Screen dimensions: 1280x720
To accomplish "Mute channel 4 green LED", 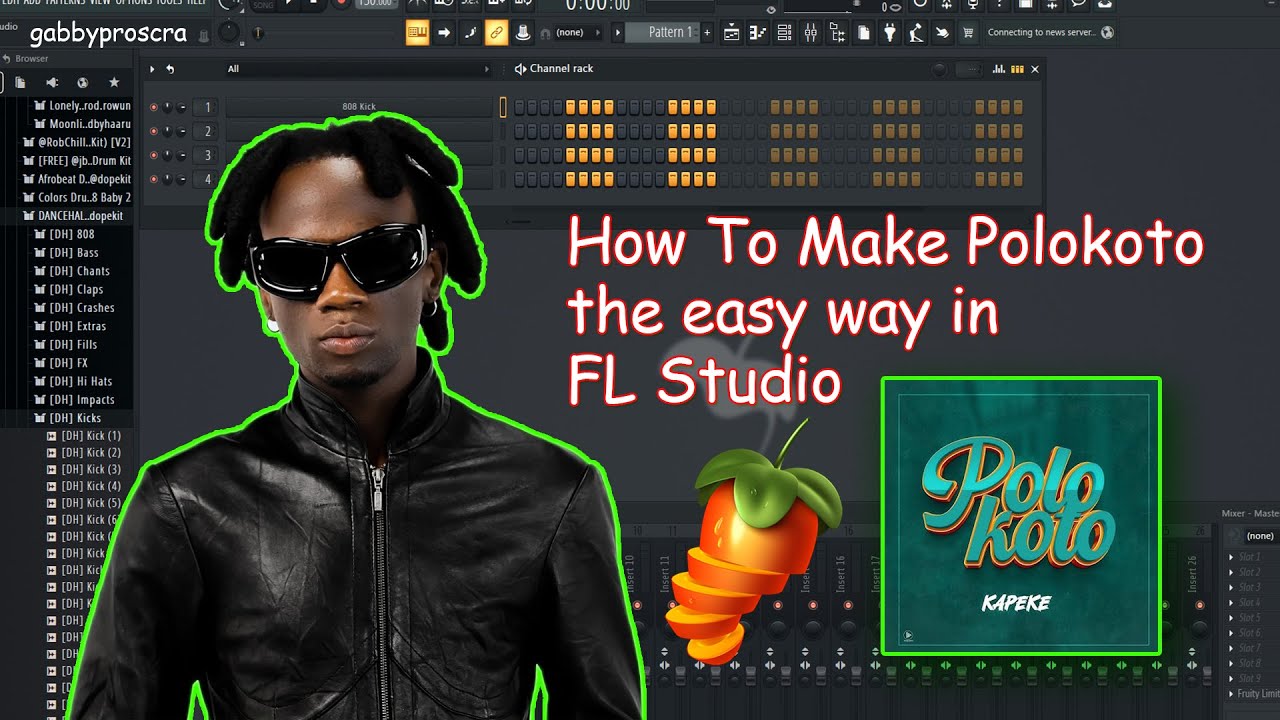I will (x=154, y=179).
